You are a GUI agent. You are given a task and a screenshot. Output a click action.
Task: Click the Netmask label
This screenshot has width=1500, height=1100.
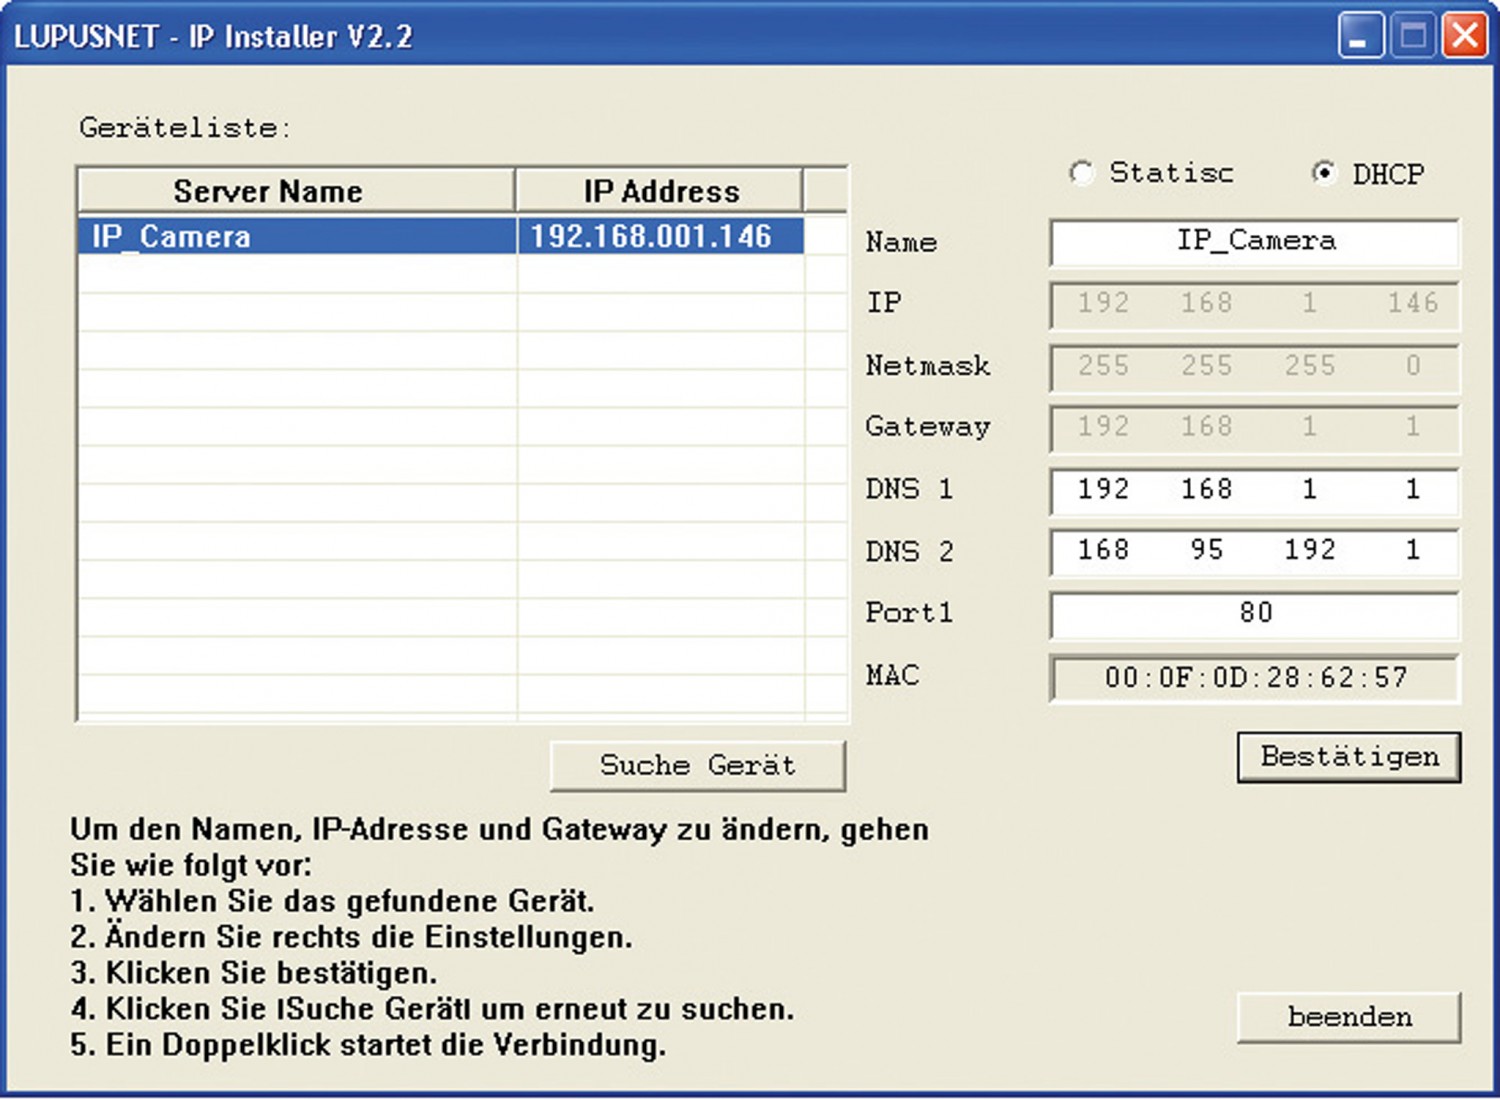click(928, 366)
